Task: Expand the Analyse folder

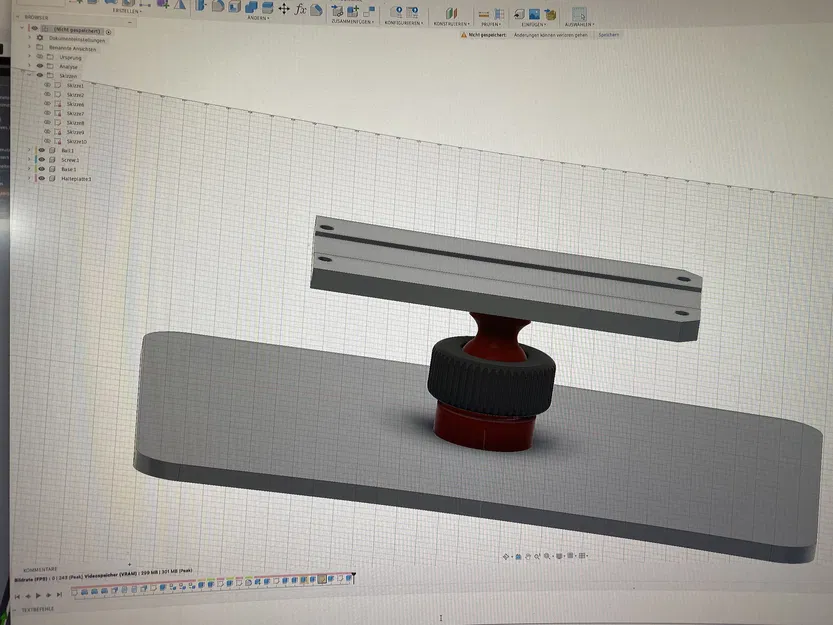Action: coord(28,65)
